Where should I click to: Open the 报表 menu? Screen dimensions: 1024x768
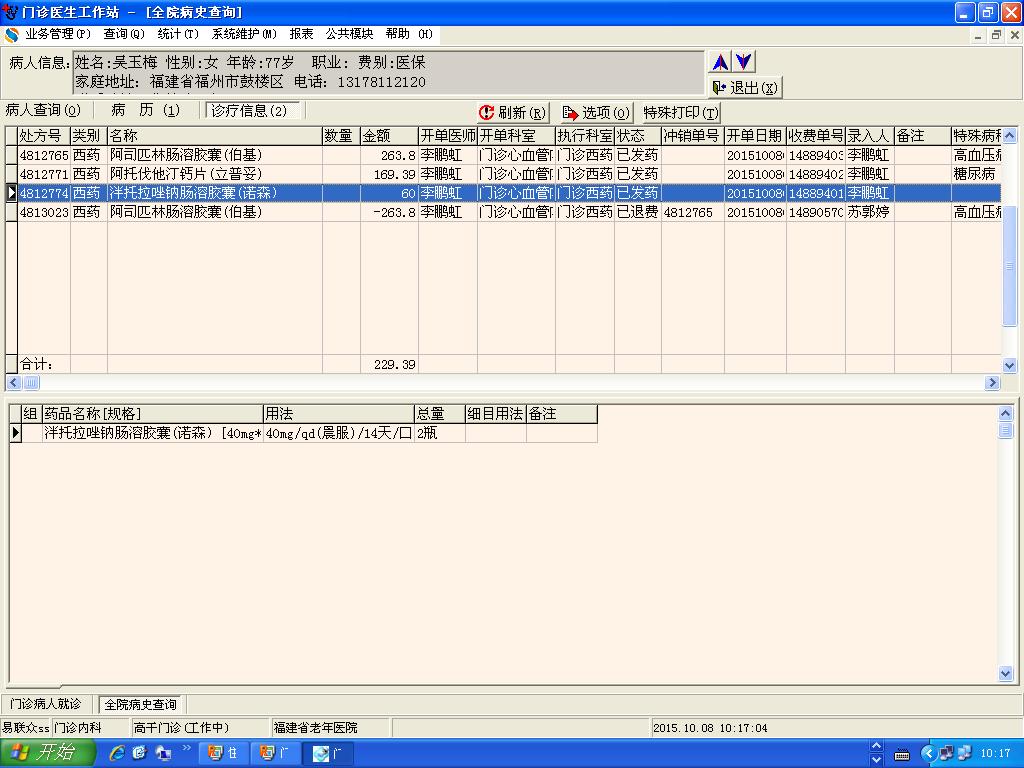click(301, 34)
